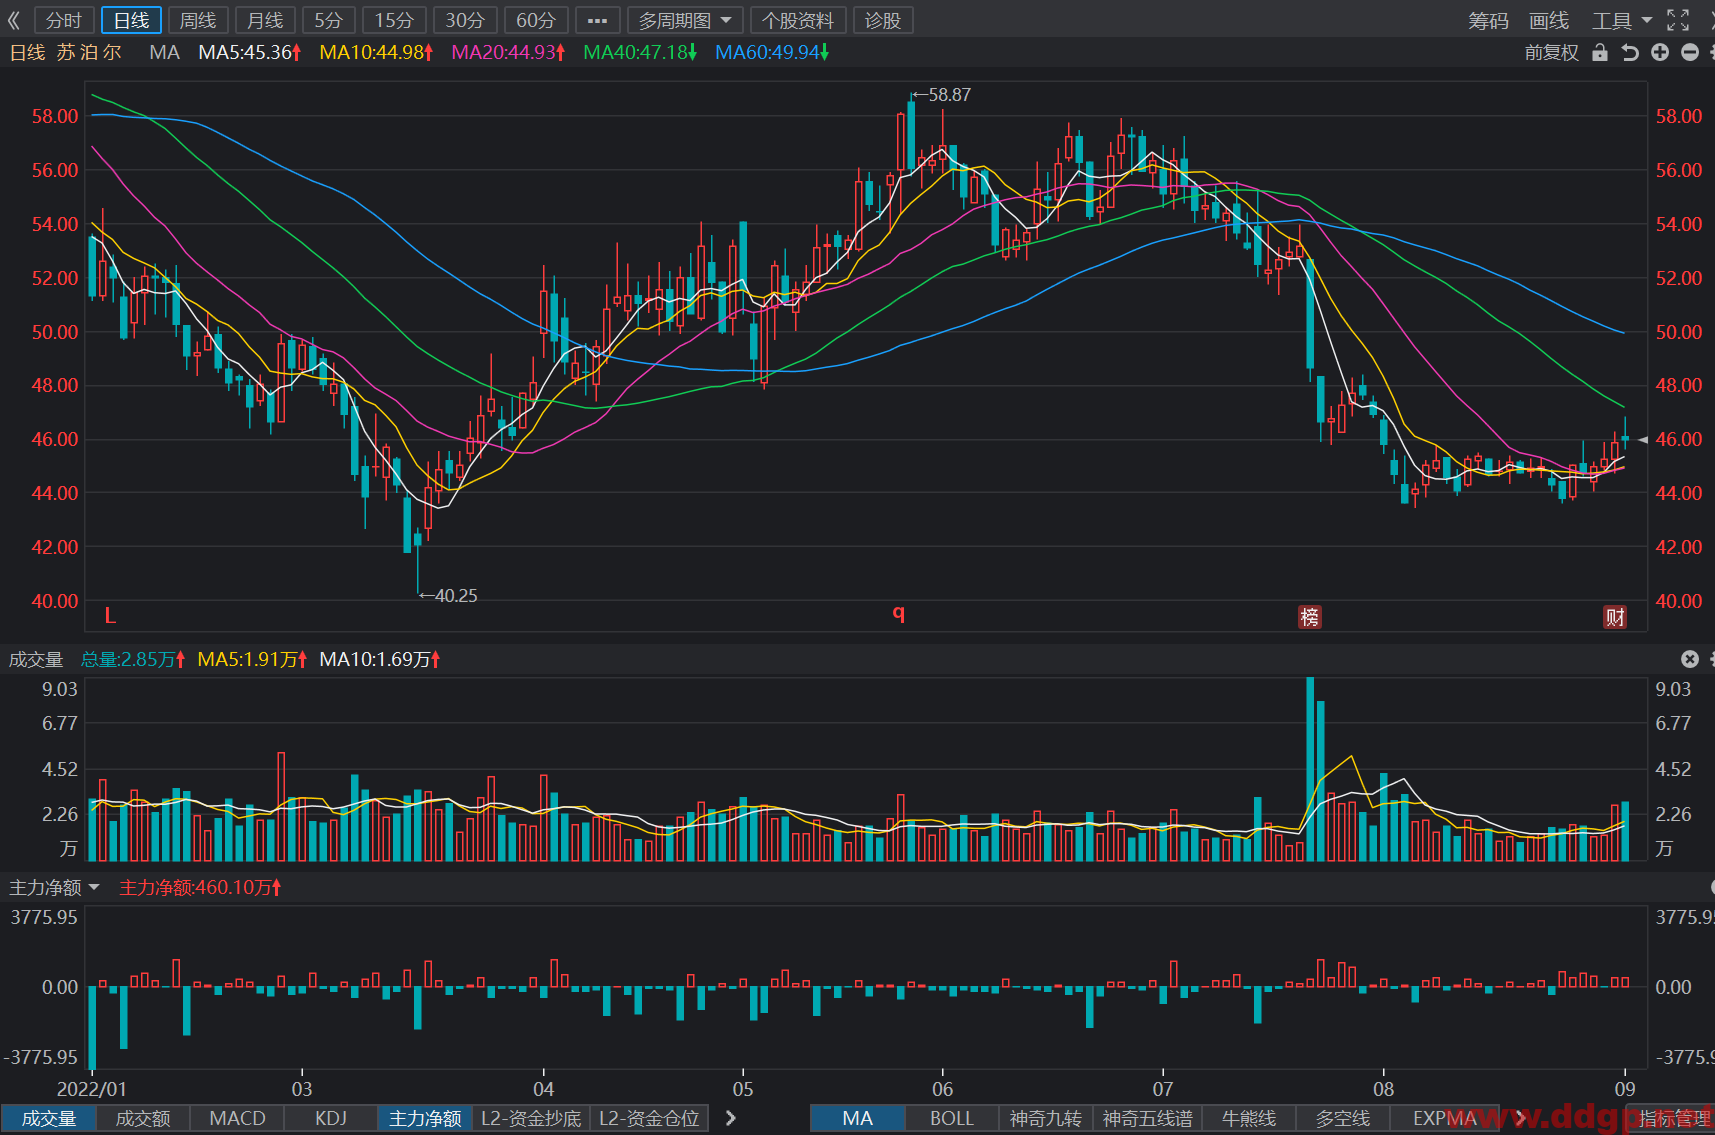Select the MACD indicator tab
The image size is (1715, 1135).
tap(237, 1118)
